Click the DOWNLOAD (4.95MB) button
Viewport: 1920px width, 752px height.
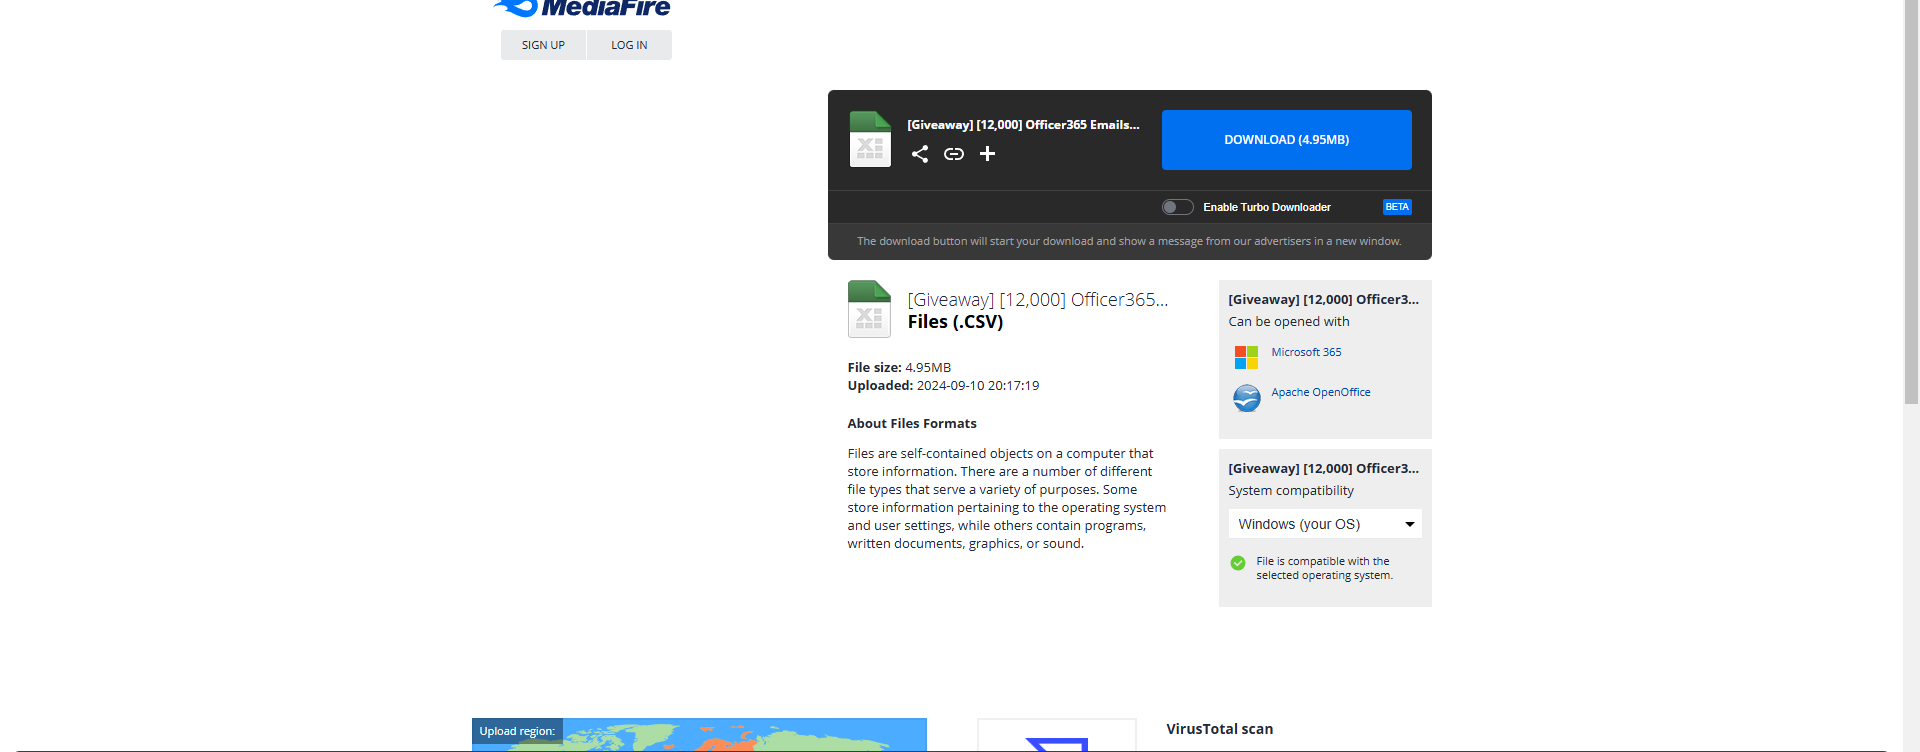coord(1287,140)
